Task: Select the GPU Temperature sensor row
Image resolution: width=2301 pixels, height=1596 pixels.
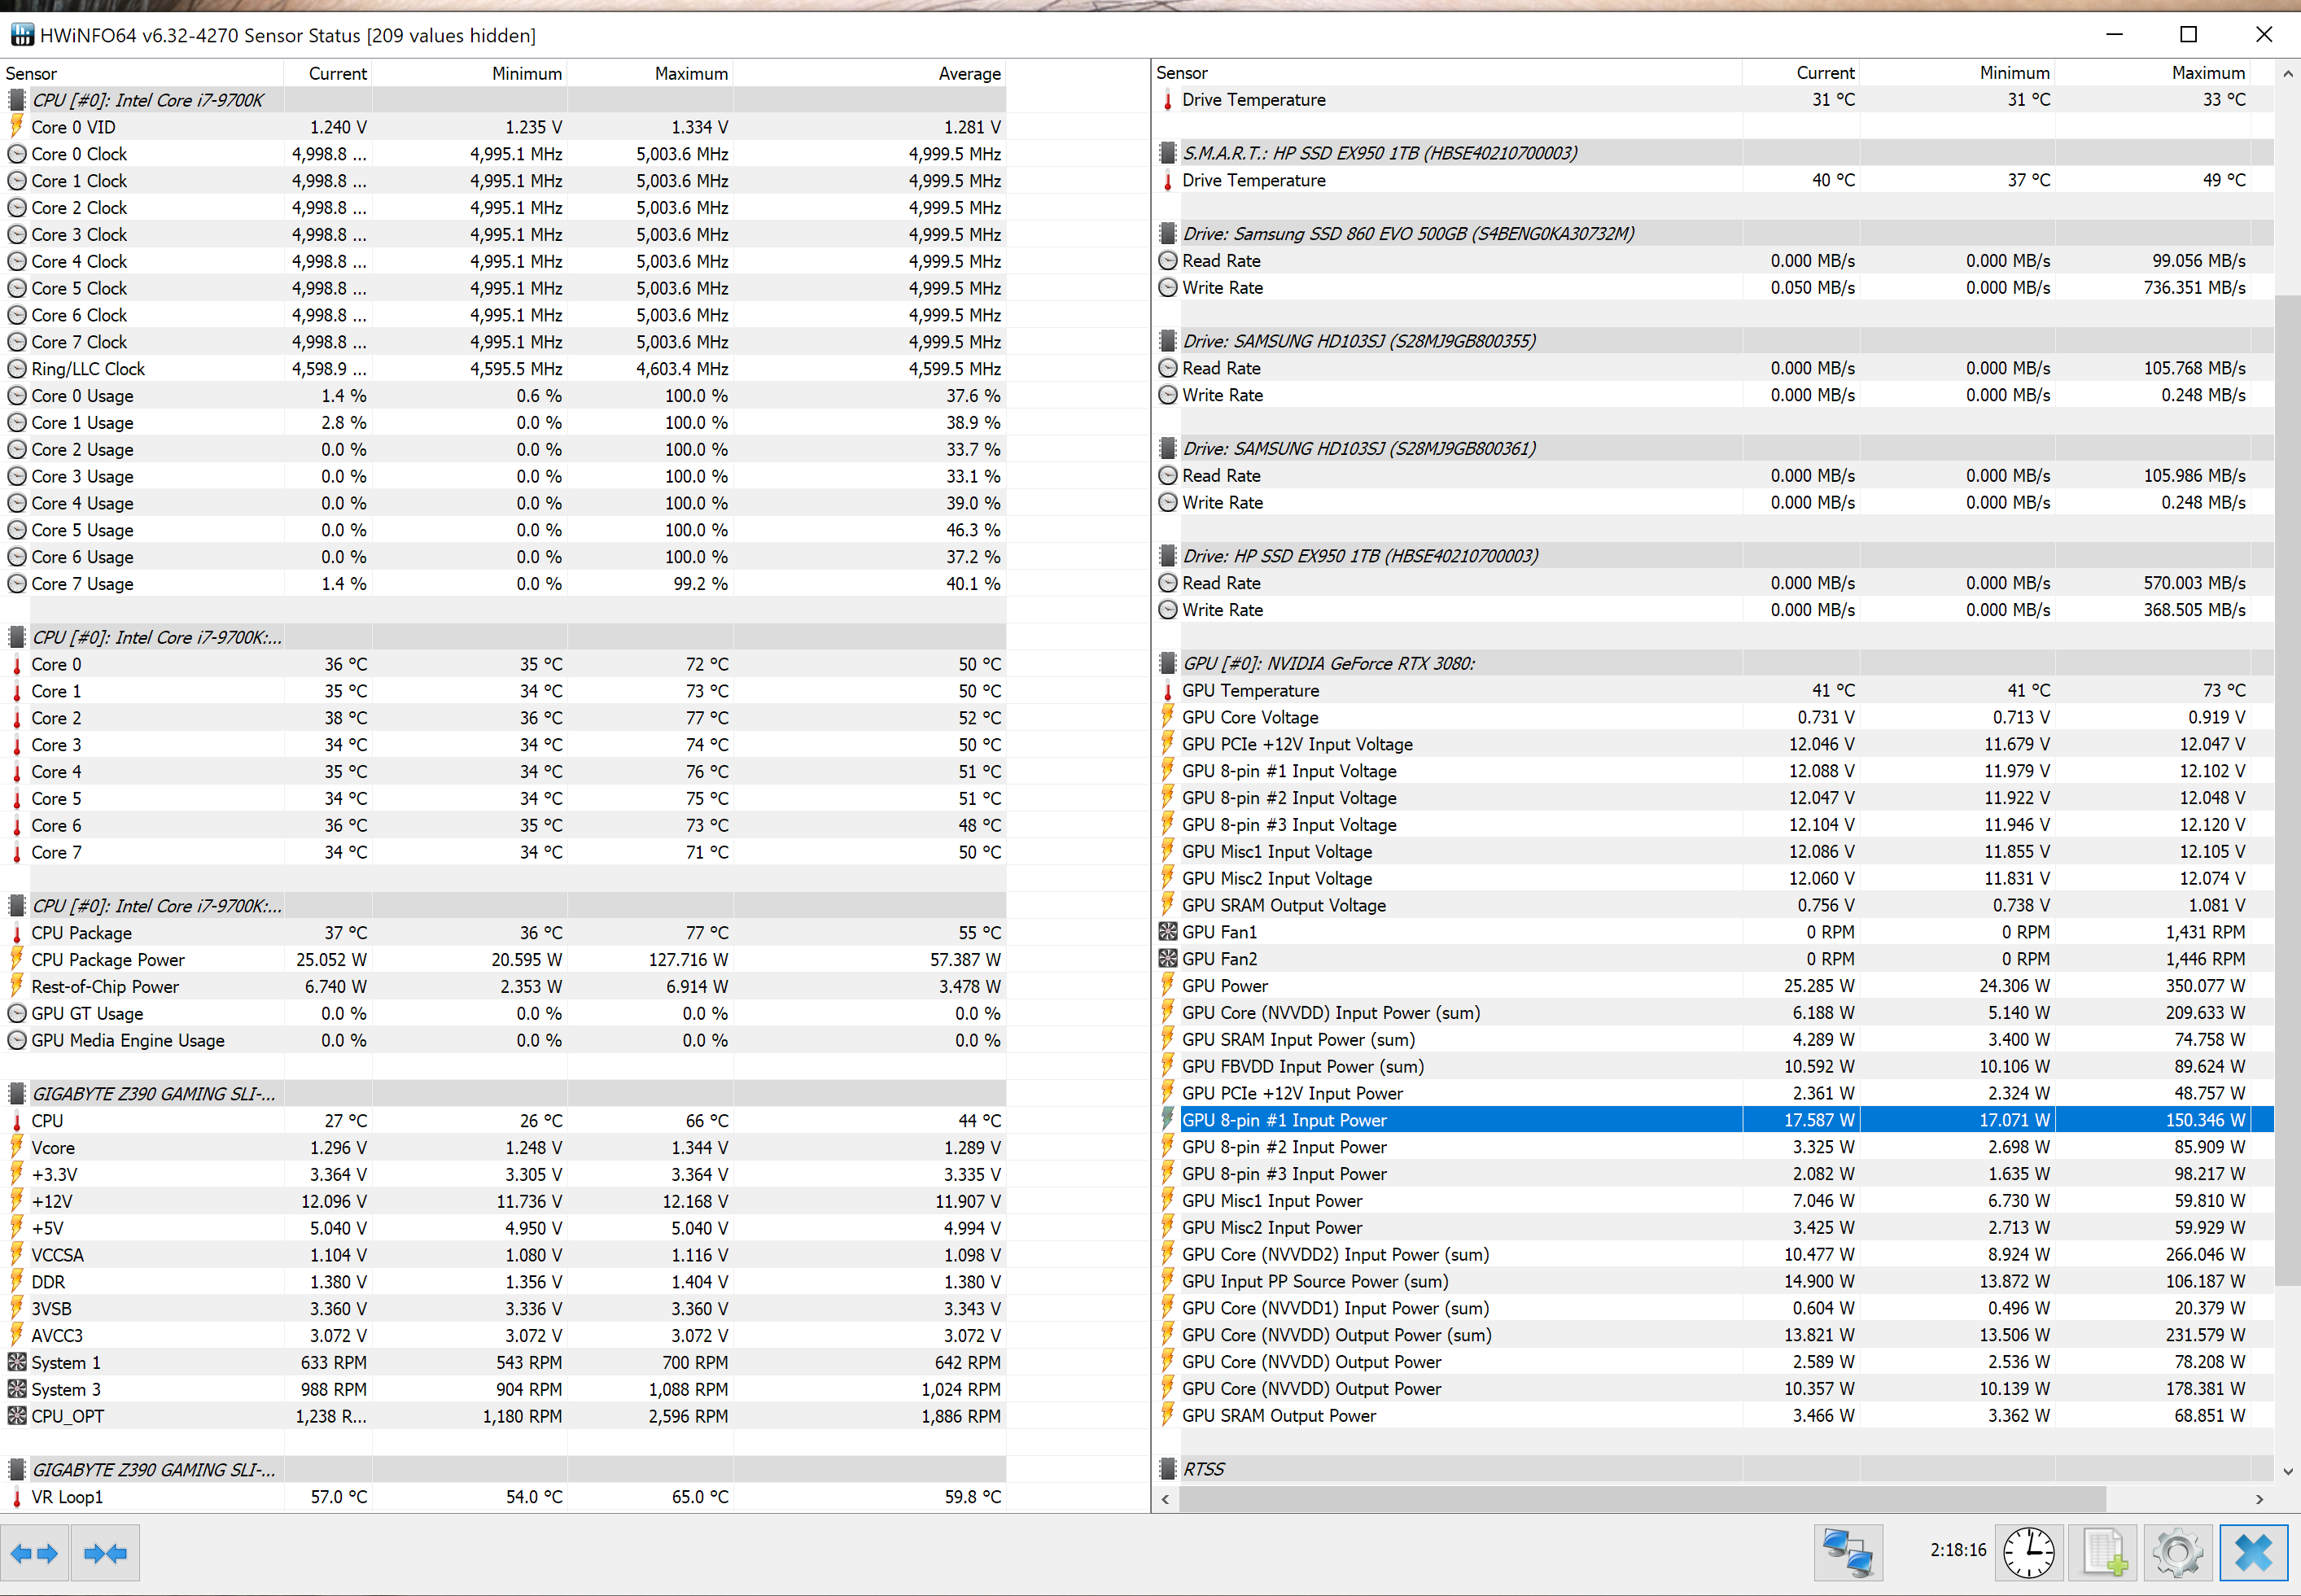Action: (1250, 691)
